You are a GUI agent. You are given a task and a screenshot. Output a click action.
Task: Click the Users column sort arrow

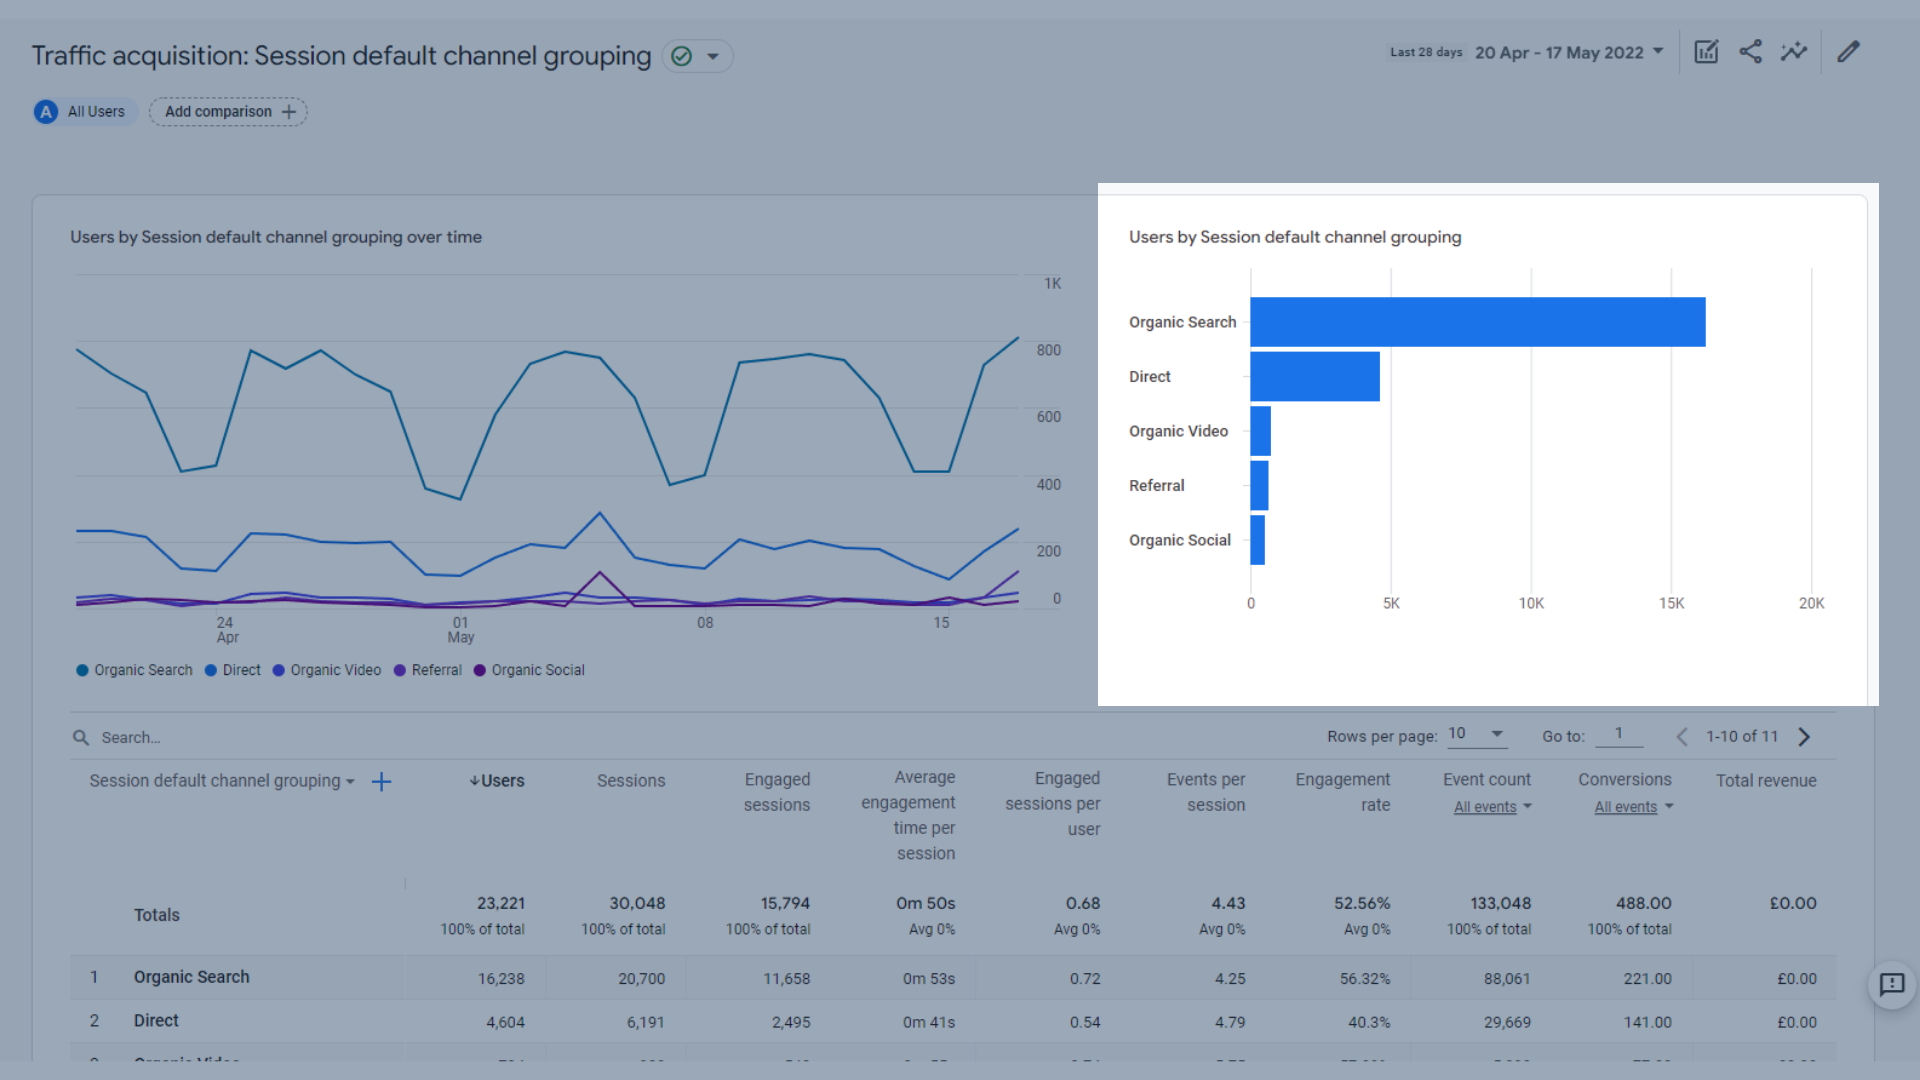pyautogui.click(x=473, y=779)
